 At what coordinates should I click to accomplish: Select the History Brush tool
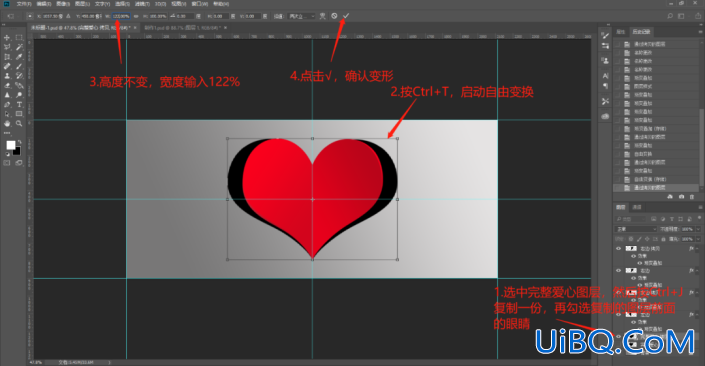tap(19, 76)
